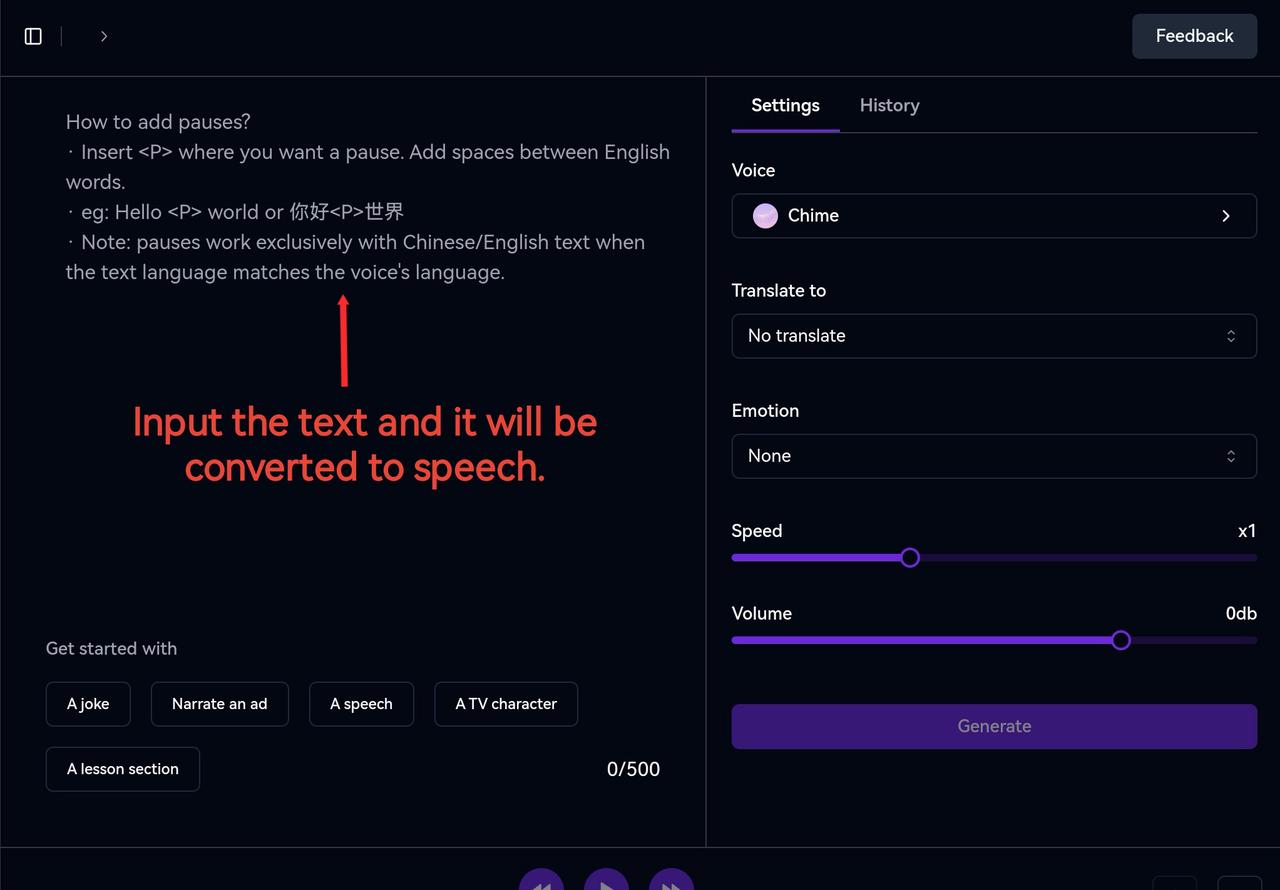Pick the "A TV character" prompt
Image resolution: width=1280 pixels, height=890 pixels.
tap(506, 704)
